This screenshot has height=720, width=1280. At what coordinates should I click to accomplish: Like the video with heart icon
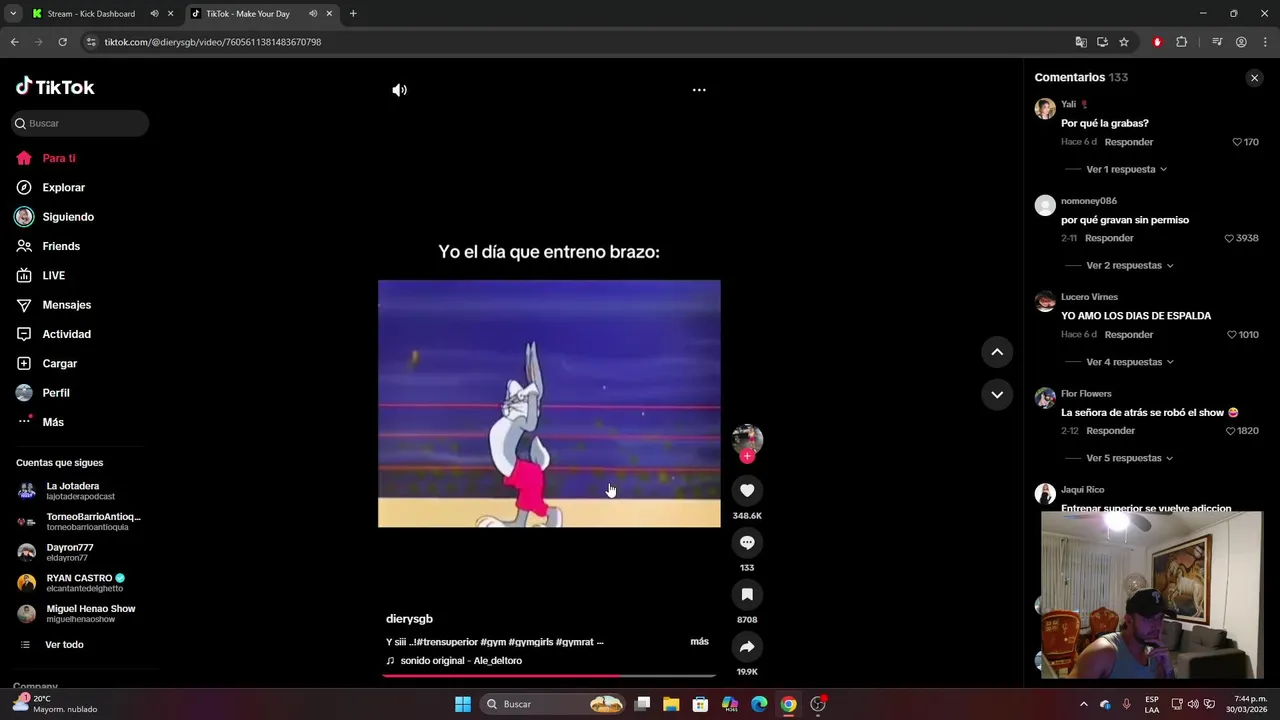tap(747, 490)
